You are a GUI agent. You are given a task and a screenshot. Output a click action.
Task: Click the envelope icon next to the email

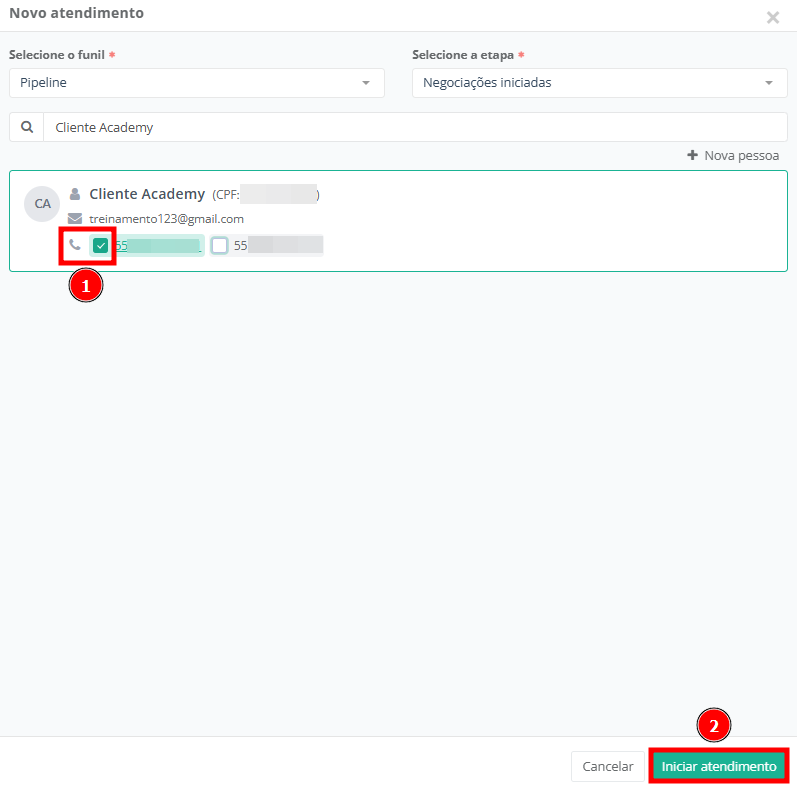[x=75, y=219]
